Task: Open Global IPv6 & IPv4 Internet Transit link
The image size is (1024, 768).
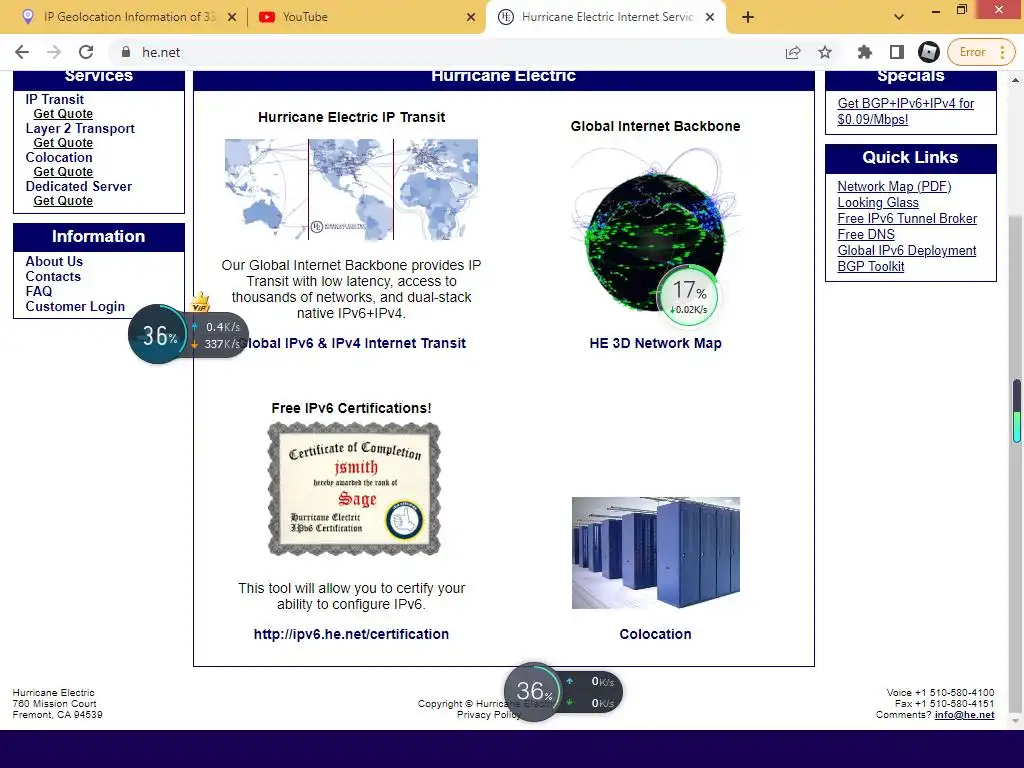Action: (351, 344)
